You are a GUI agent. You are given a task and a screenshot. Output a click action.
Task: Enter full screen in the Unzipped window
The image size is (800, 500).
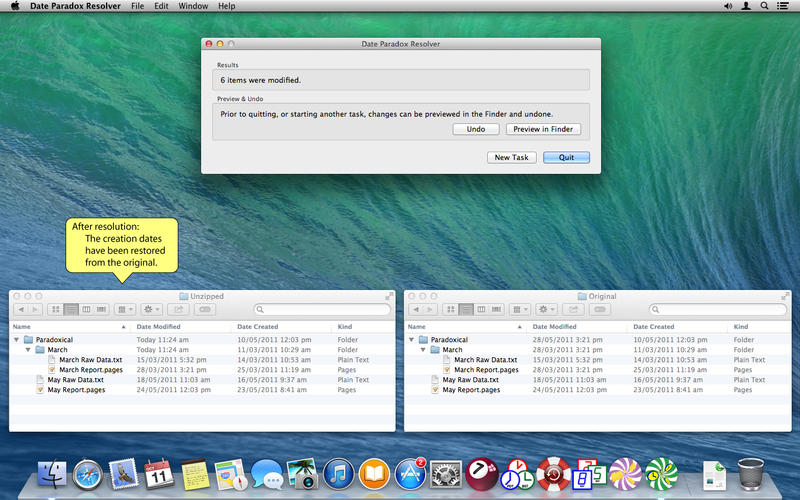tap(389, 296)
